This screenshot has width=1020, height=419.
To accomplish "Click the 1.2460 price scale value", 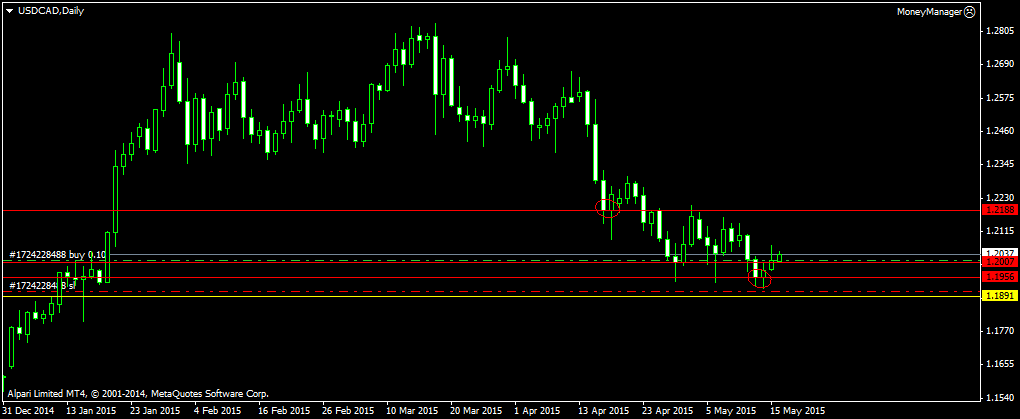I will [x=1000, y=131].
